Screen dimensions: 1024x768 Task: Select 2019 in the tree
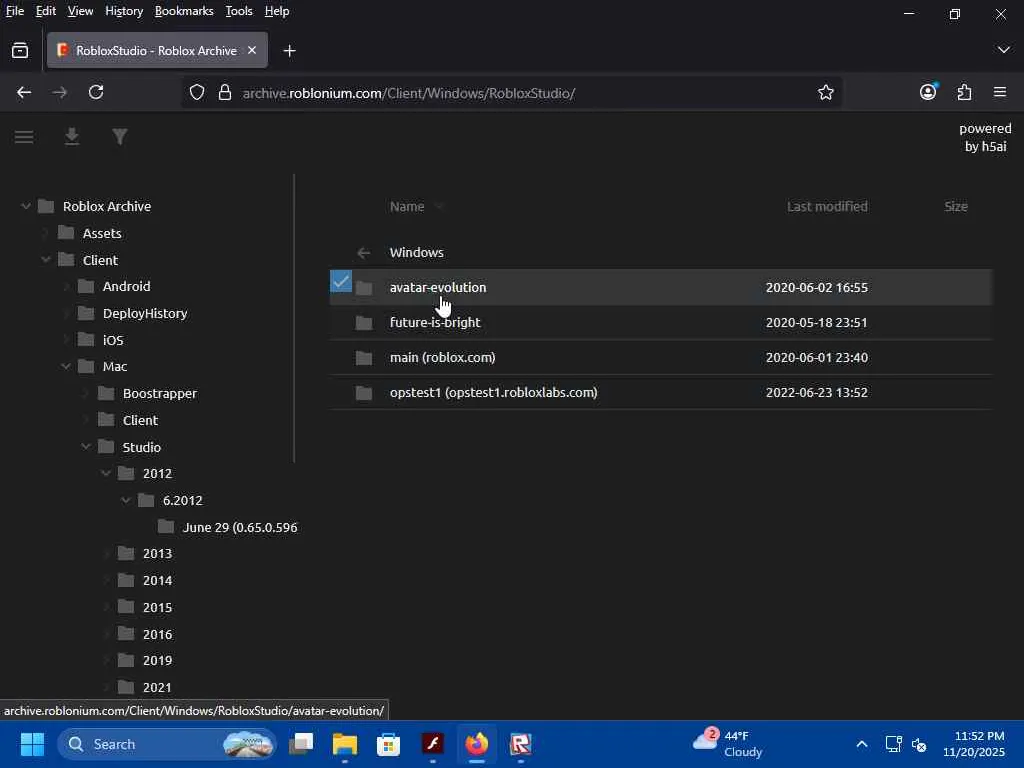tap(157, 660)
